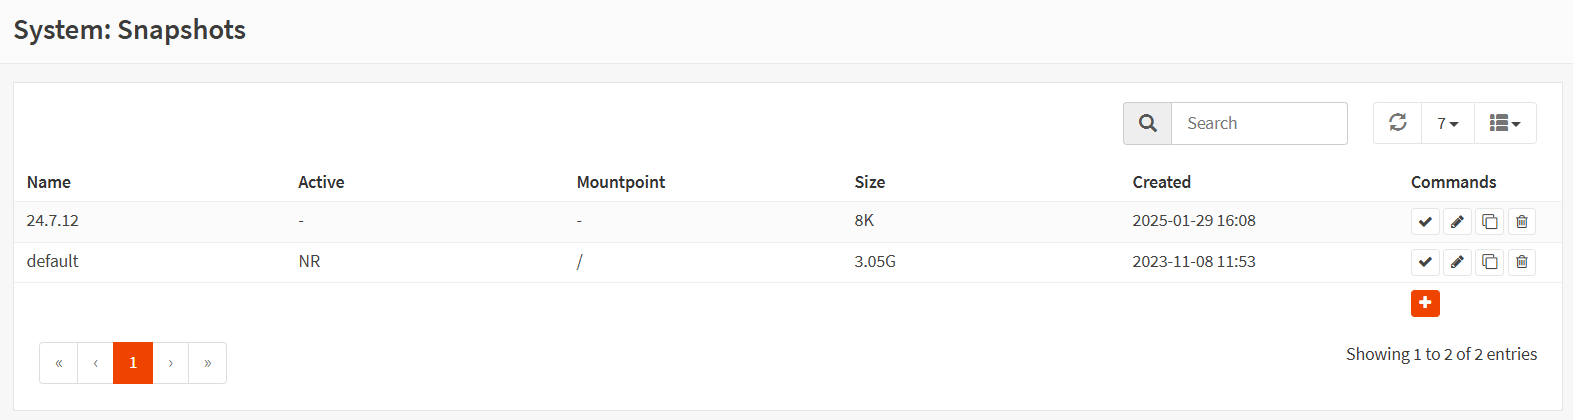Image resolution: width=1573 pixels, height=420 pixels.
Task: Activate the 24.7.12 snapshot using the checkmark icon
Action: (x=1425, y=222)
